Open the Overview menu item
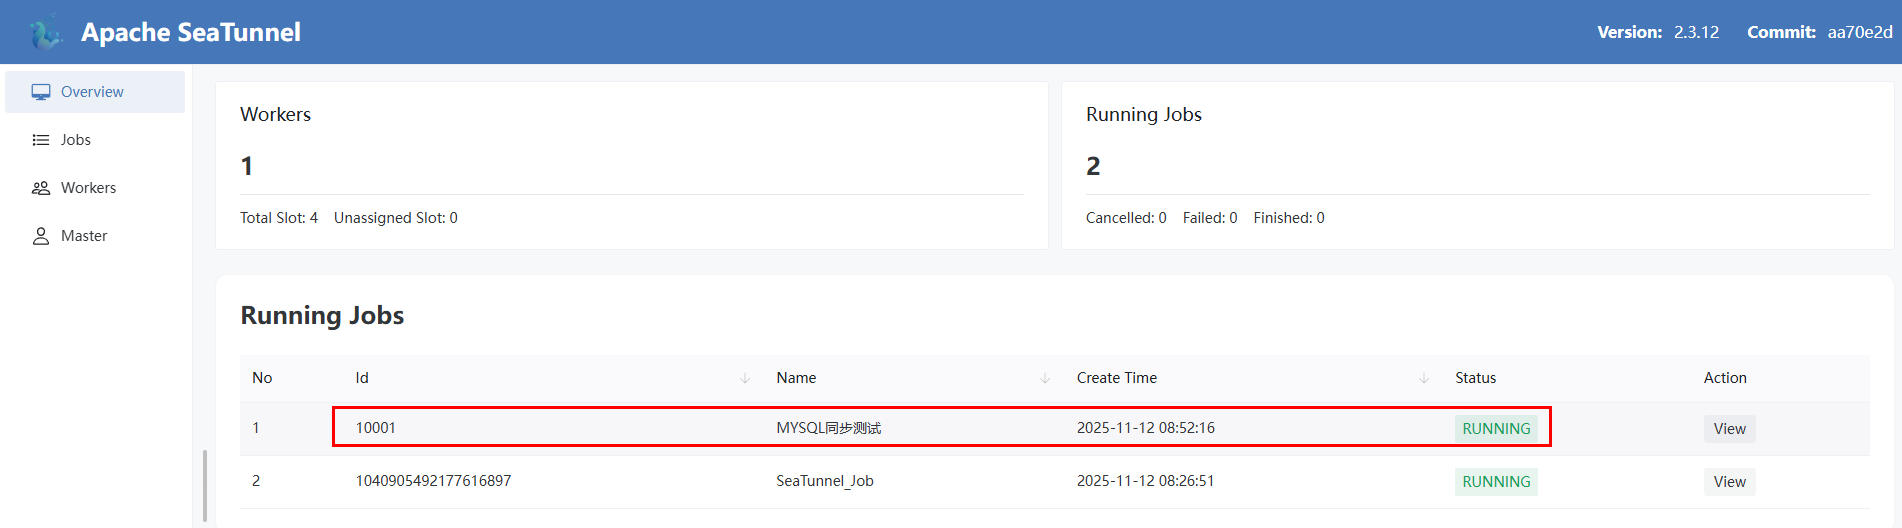Screen dimensions: 1902x528 pyautogui.click(x=92, y=92)
